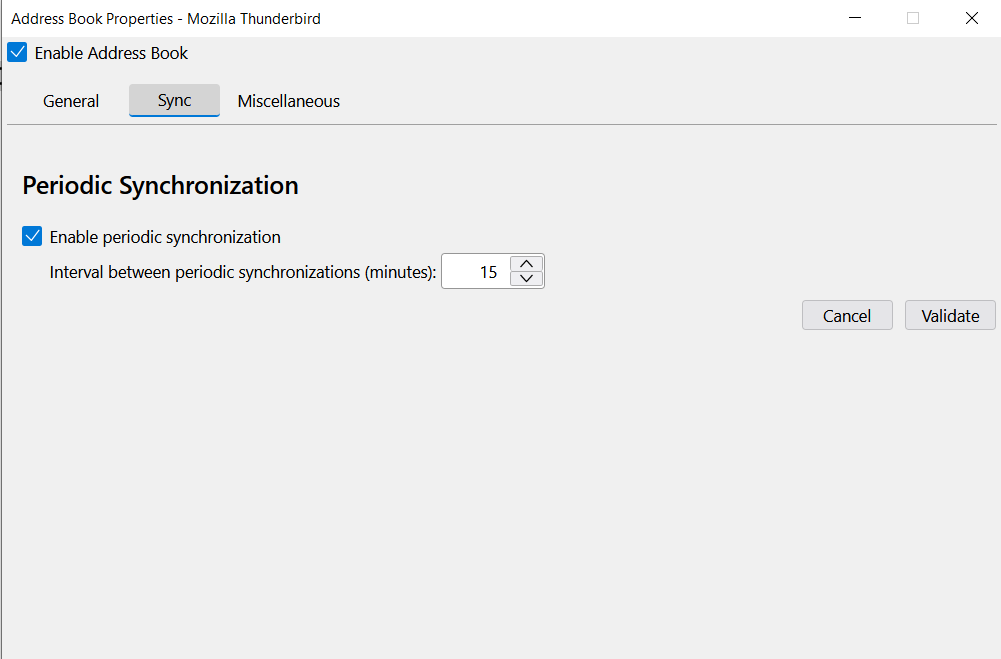Decrease sync interval with down arrow
The height and width of the screenshot is (659, 1001).
526,278
